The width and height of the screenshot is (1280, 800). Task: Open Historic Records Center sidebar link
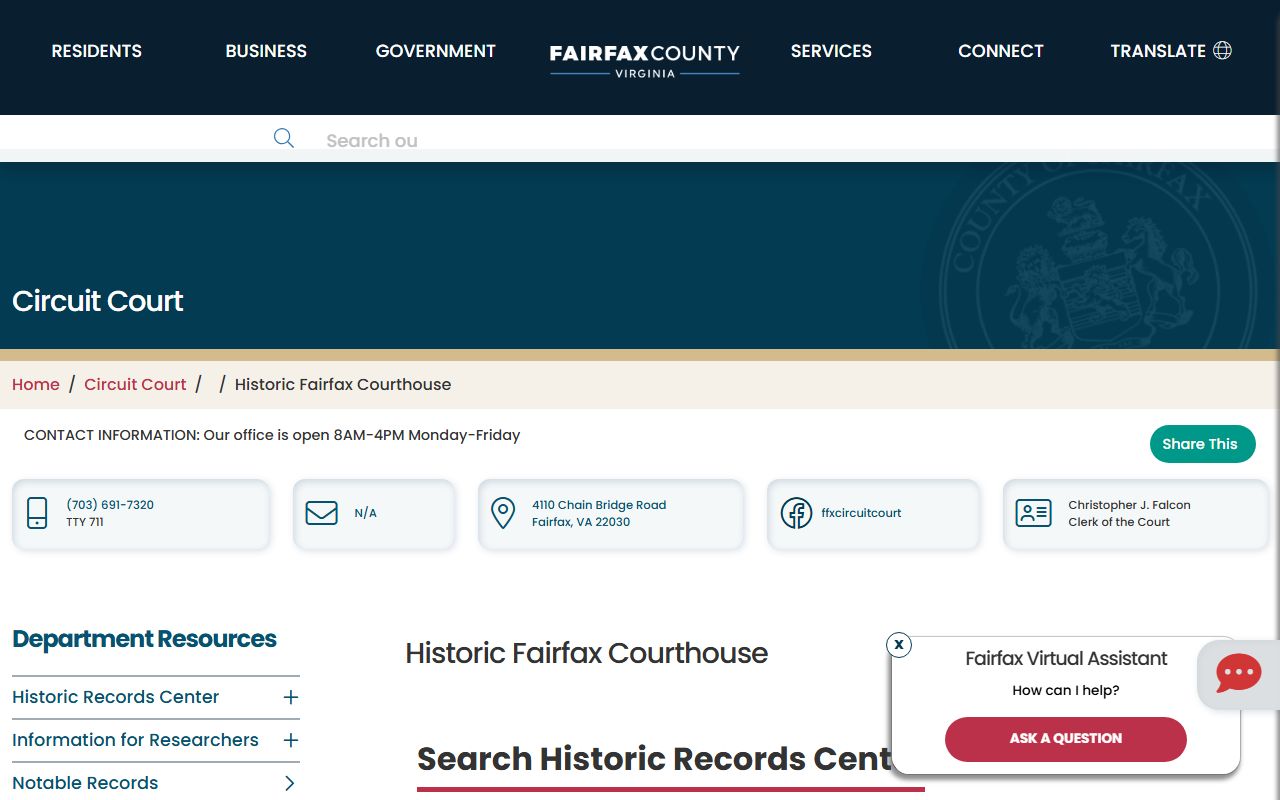(116, 697)
